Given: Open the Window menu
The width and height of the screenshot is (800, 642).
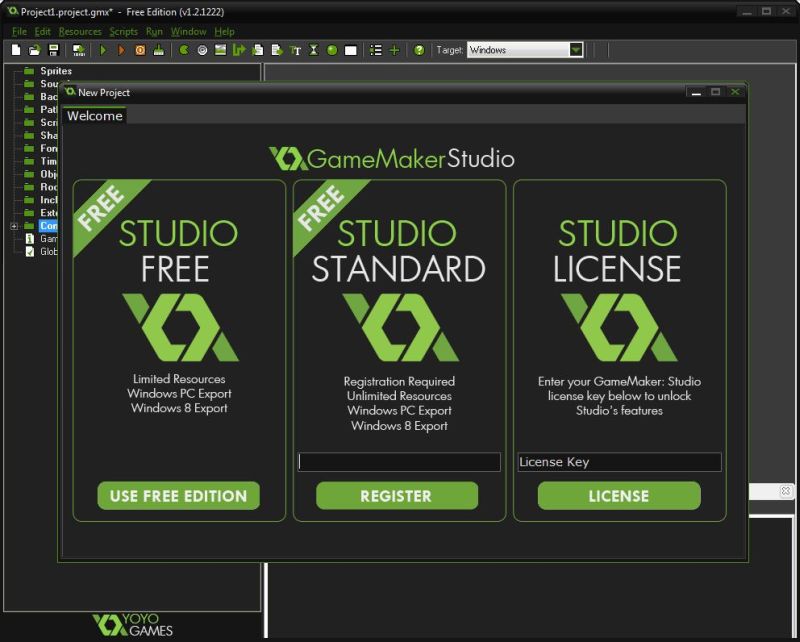Looking at the screenshot, I should coord(188,32).
